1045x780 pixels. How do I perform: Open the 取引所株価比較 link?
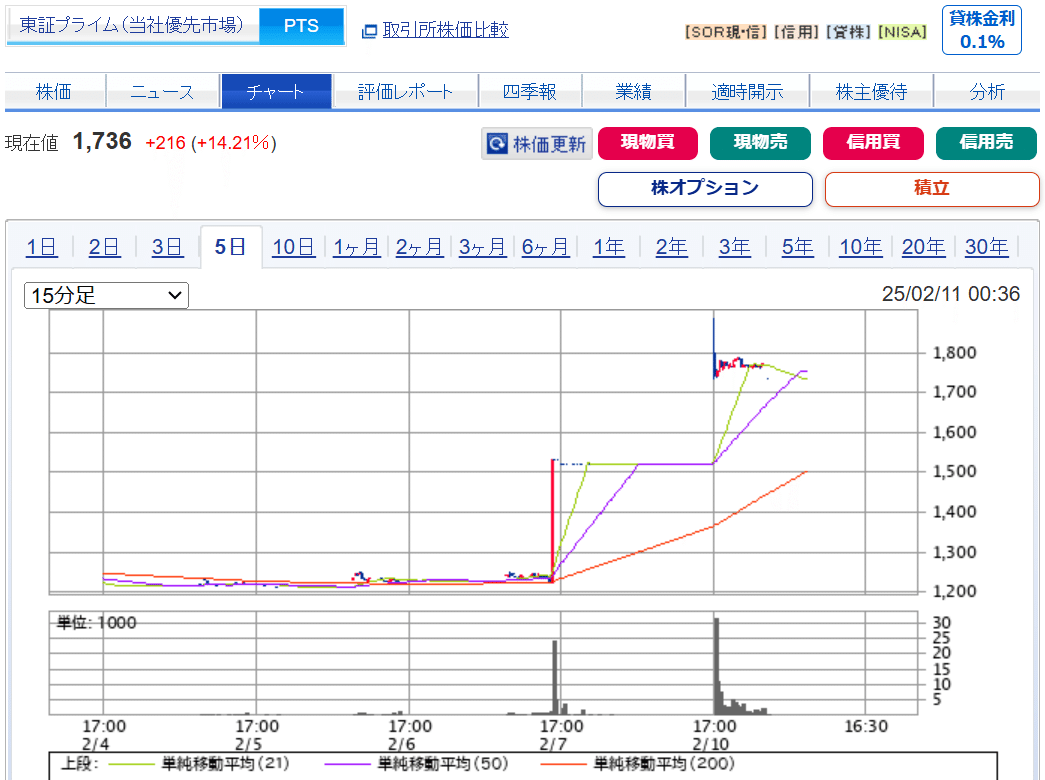[x=445, y=30]
